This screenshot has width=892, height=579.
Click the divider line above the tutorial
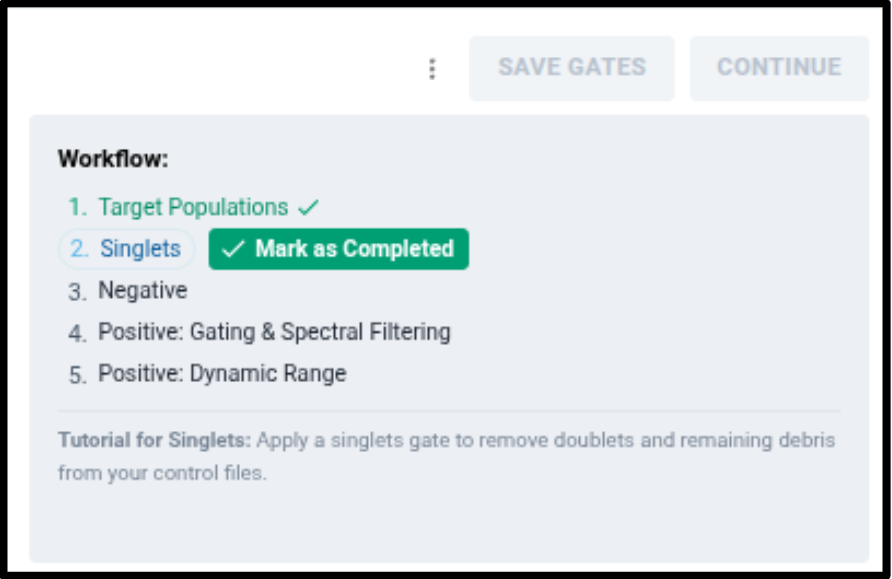pyautogui.click(x=448, y=410)
